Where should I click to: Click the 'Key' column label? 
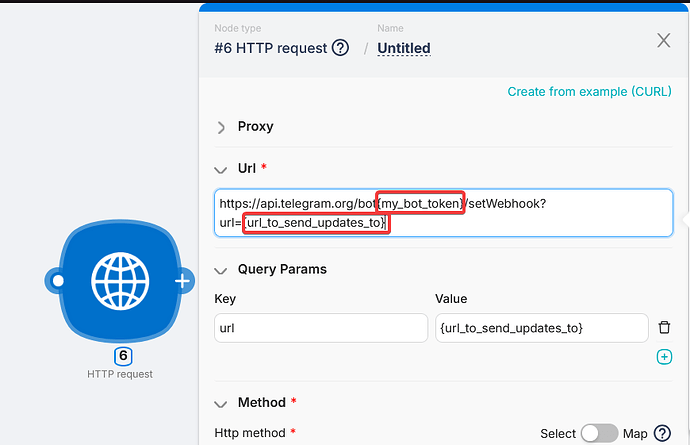[x=225, y=299]
